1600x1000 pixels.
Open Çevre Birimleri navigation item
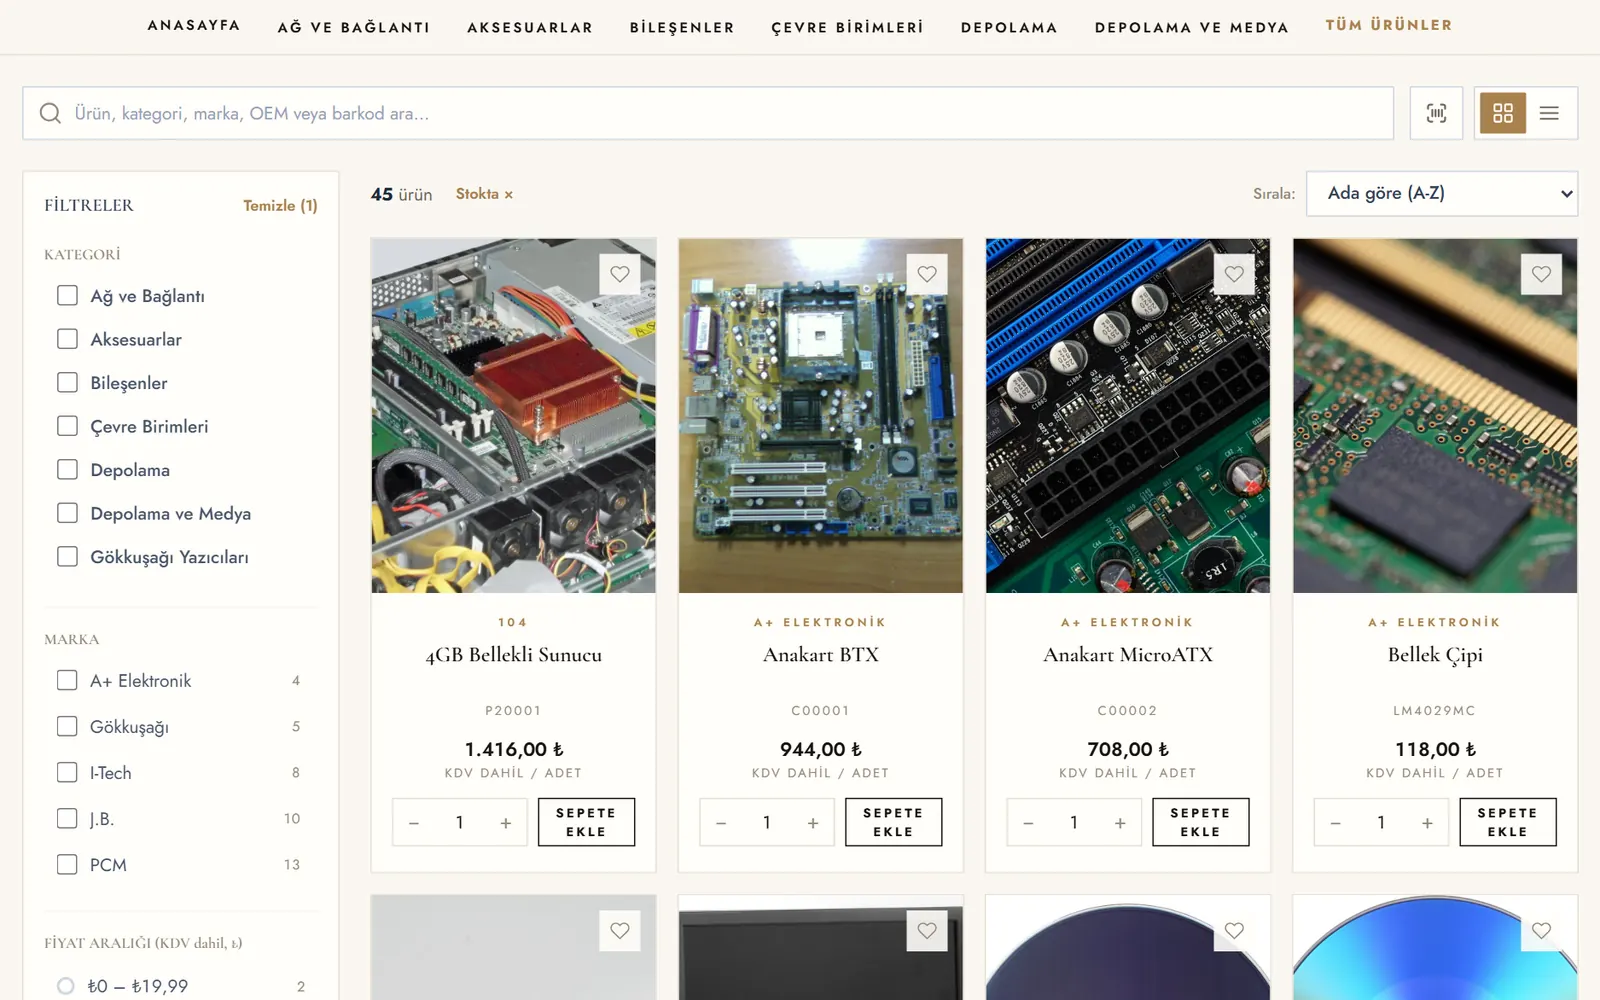coord(848,27)
